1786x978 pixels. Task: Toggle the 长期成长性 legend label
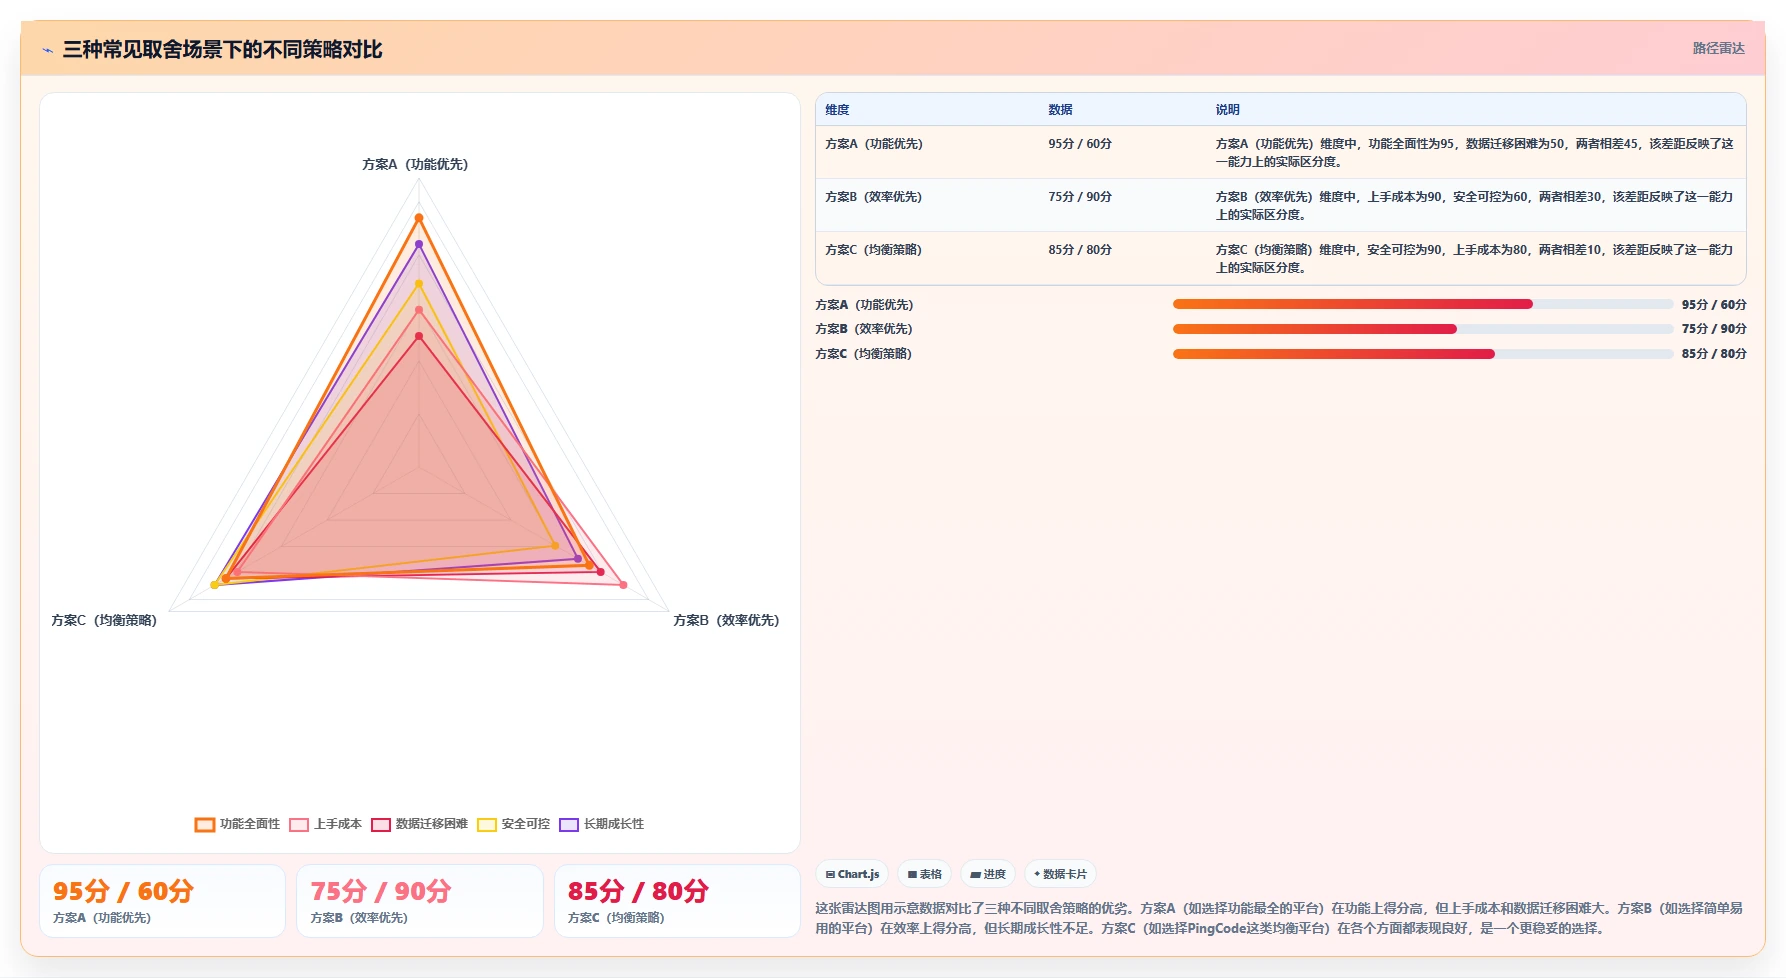click(x=614, y=824)
